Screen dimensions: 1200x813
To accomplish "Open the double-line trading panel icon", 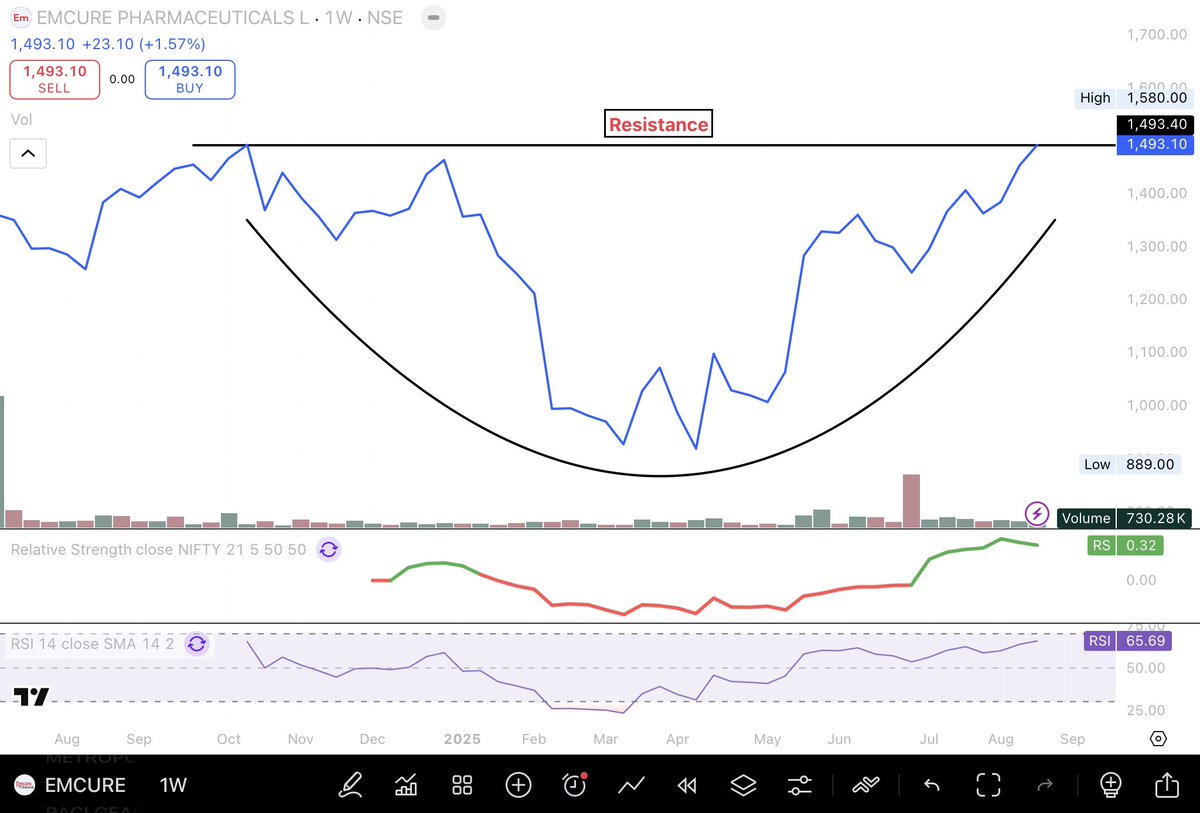I will click(x=864, y=785).
